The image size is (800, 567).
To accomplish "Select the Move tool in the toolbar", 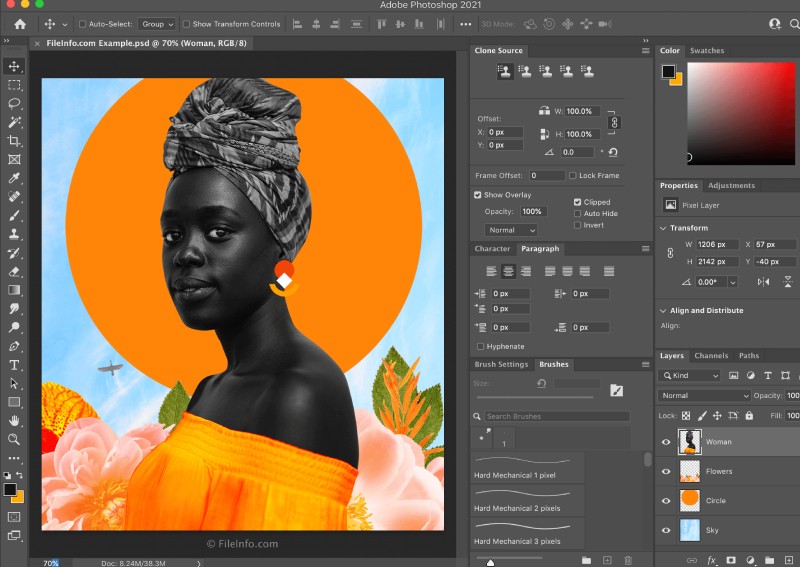I will (x=14, y=66).
